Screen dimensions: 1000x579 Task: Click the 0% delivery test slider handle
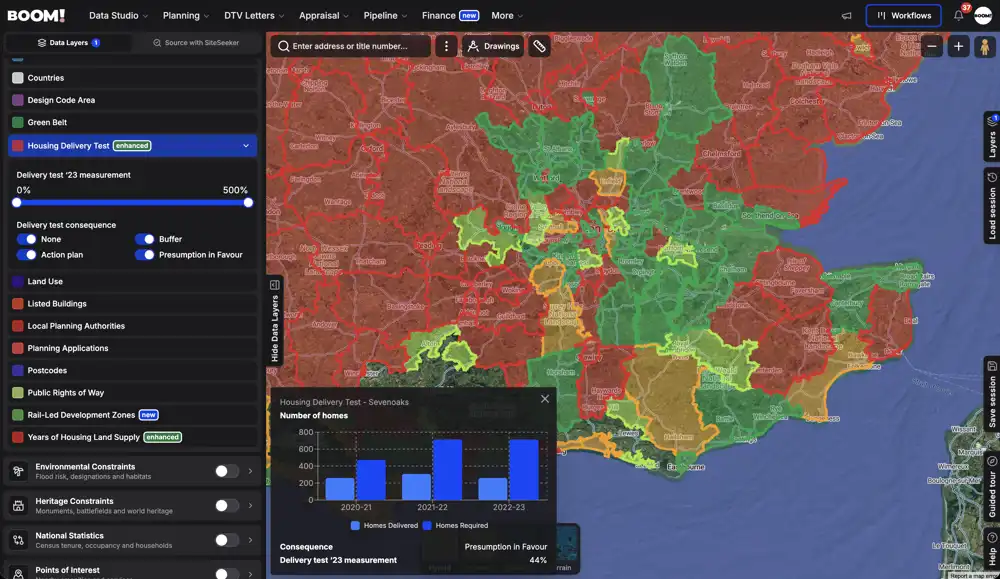click(17, 203)
